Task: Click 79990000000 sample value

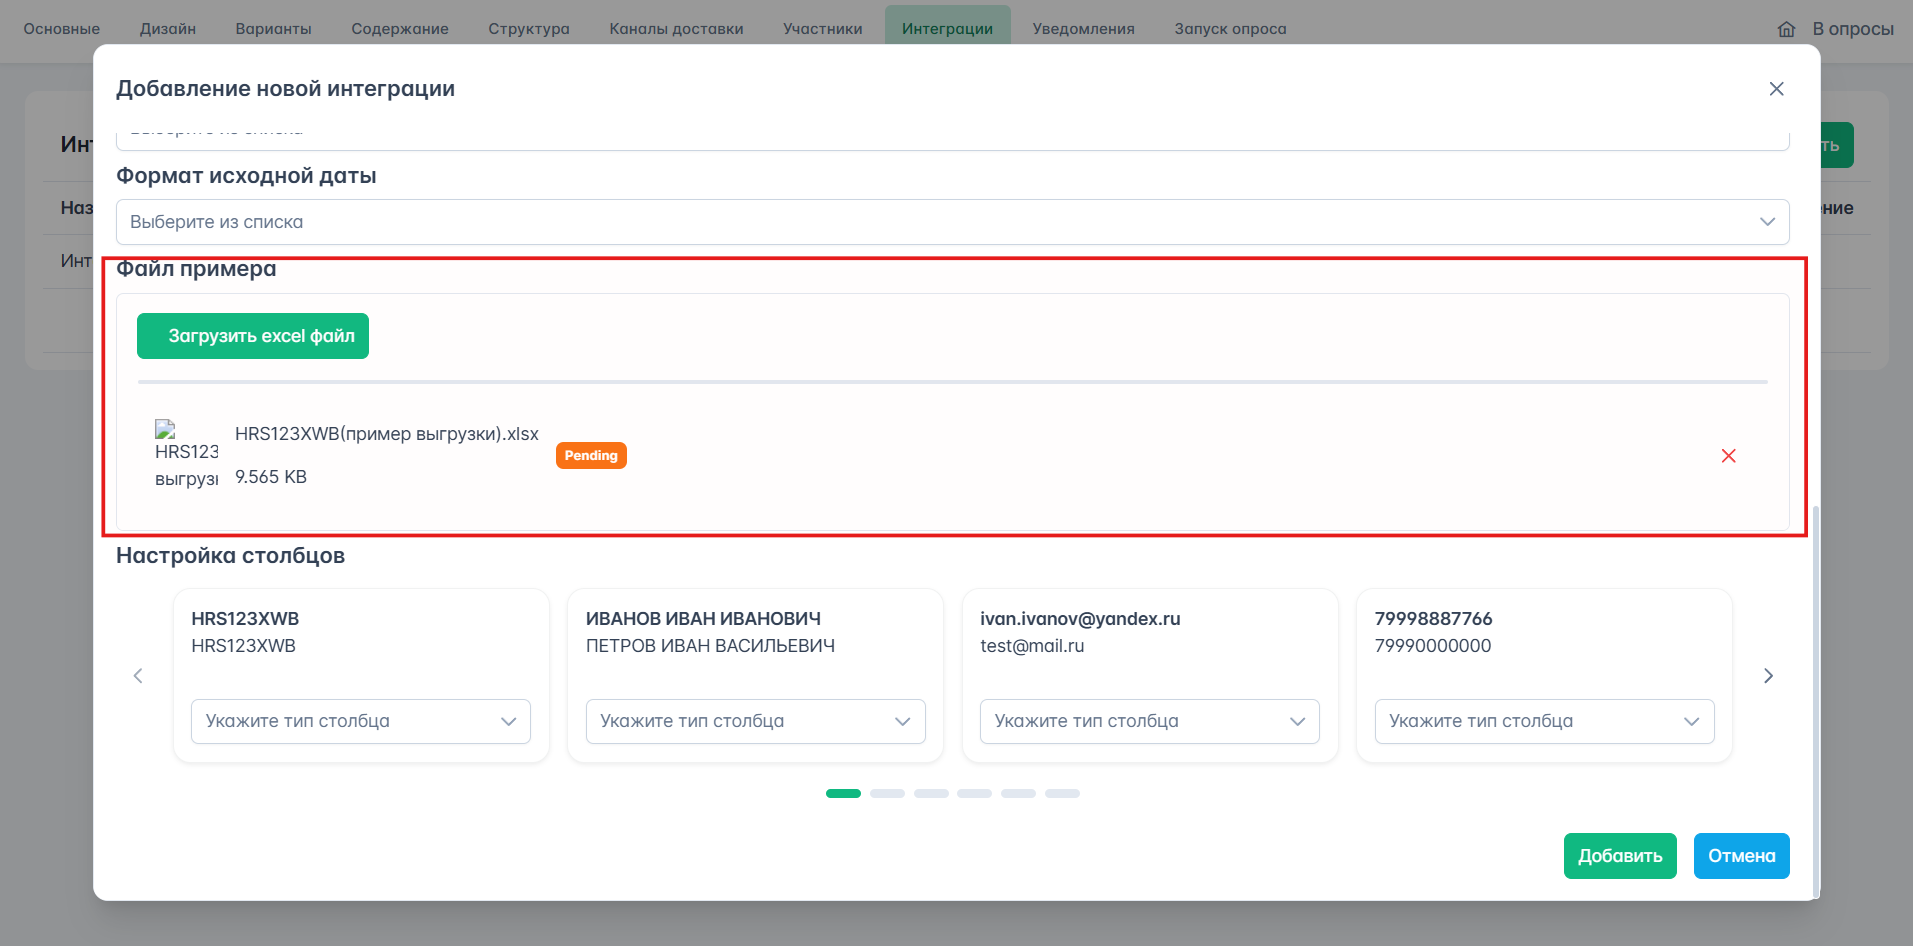Action: 1433,646
